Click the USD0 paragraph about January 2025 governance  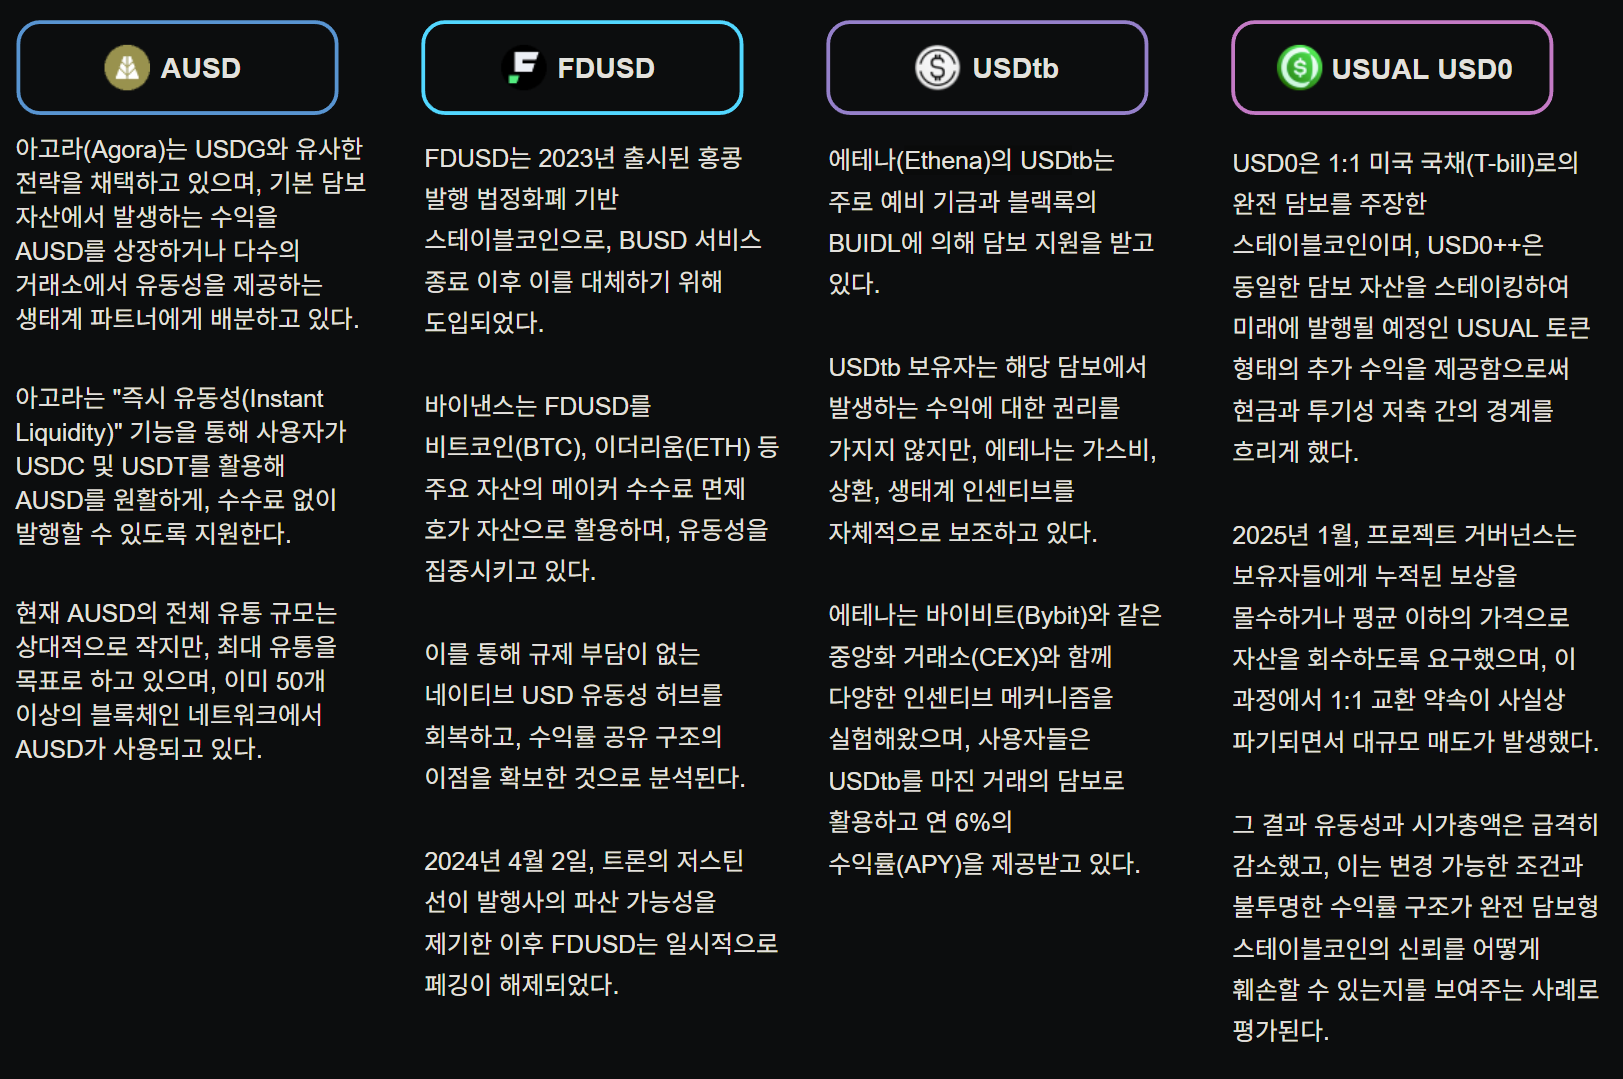point(1415,638)
